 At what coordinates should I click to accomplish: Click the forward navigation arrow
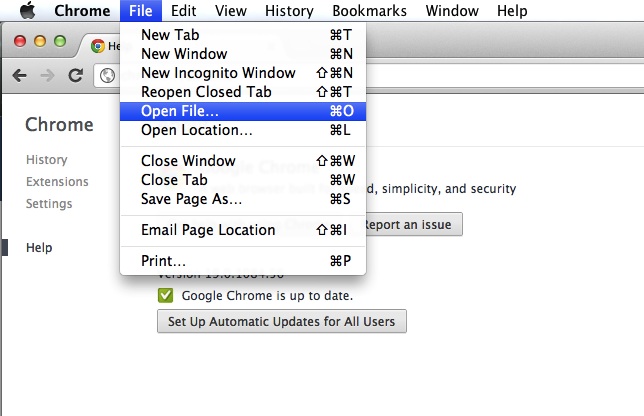coord(47,76)
